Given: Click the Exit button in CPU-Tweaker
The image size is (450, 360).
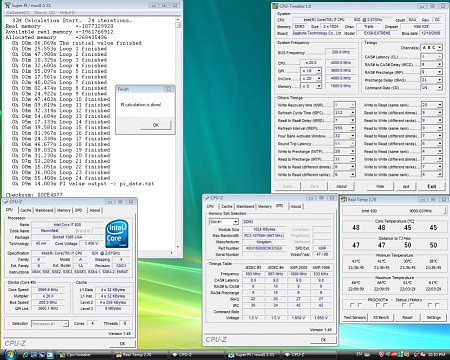Looking at the screenshot, I should [x=432, y=186].
